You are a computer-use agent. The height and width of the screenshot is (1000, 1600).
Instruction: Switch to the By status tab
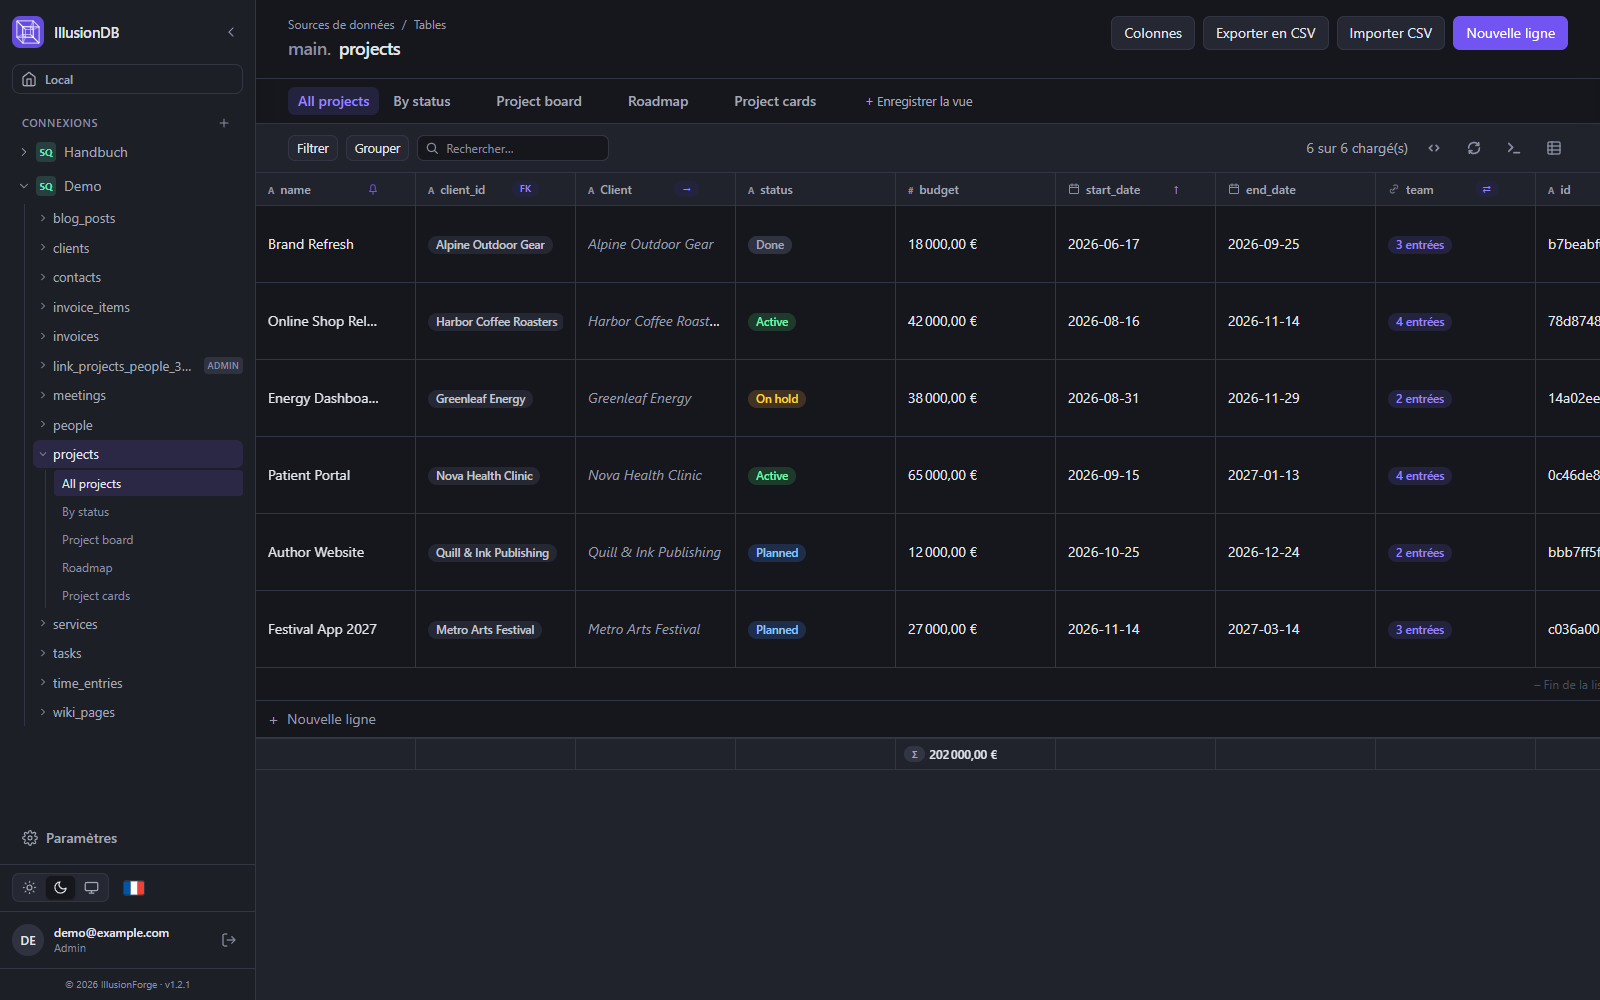point(422,101)
